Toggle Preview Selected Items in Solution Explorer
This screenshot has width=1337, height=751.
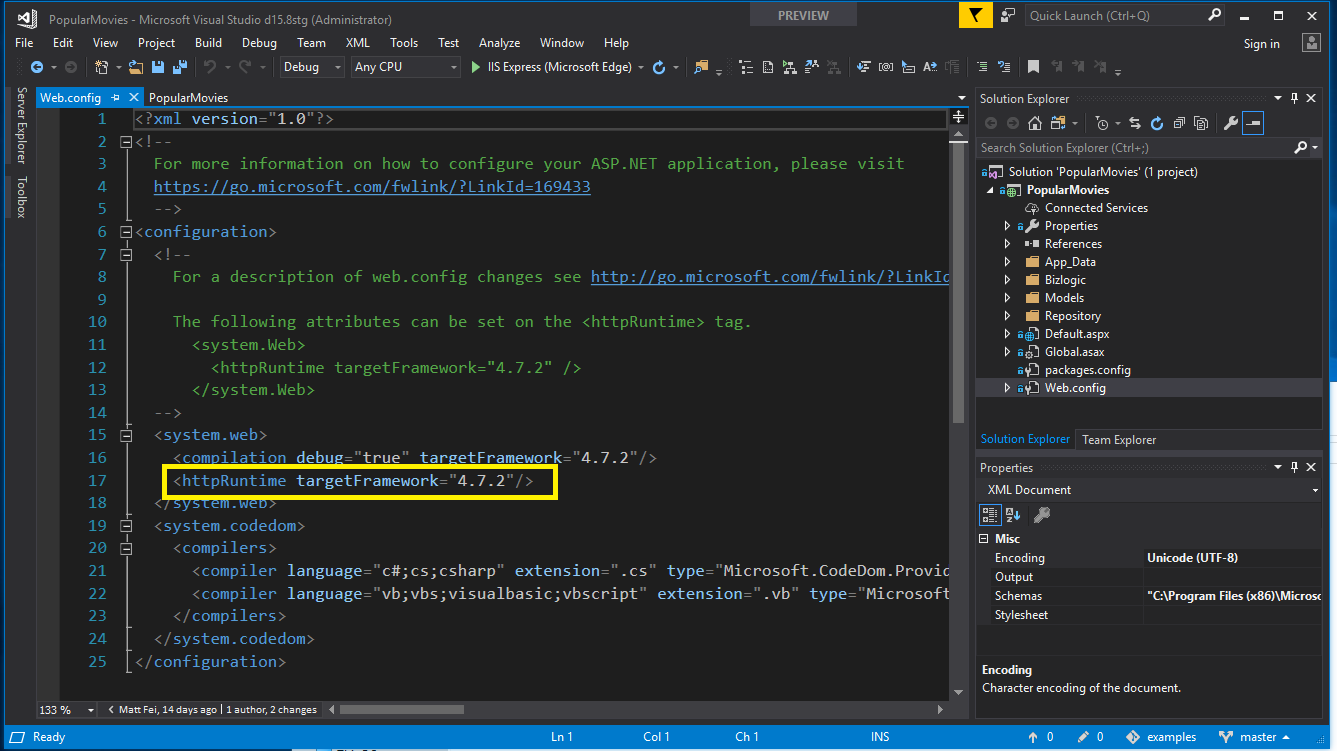1253,123
